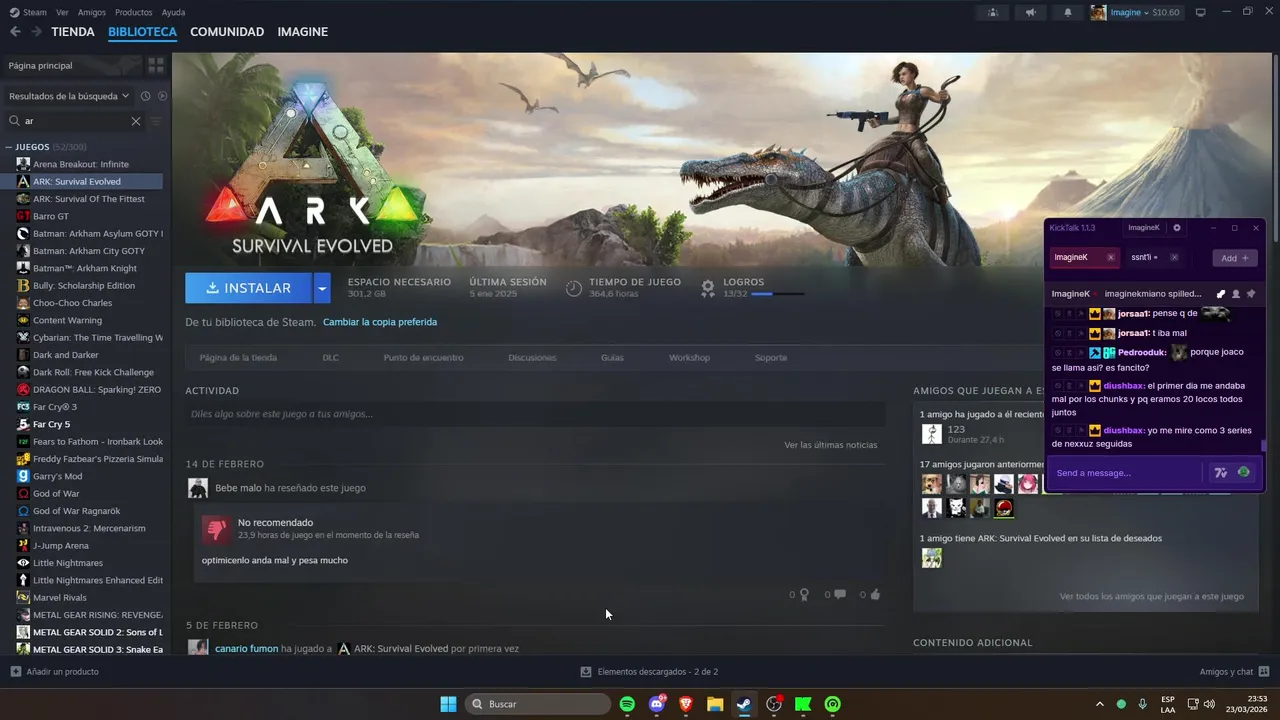The width and height of the screenshot is (1280, 720).
Task: Click the INSTALAR button
Action: click(249, 288)
